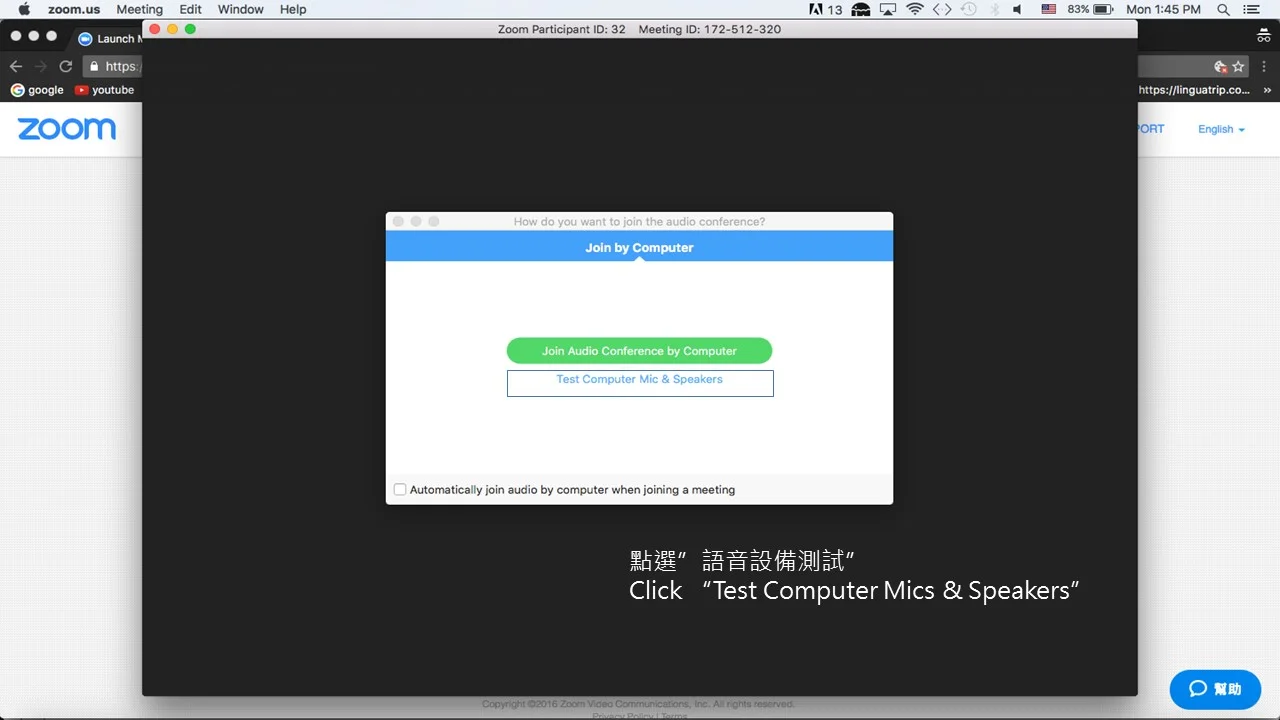This screenshot has width=1280, height=720.
Task: Open the Help menu
Action: coord(293,9)
